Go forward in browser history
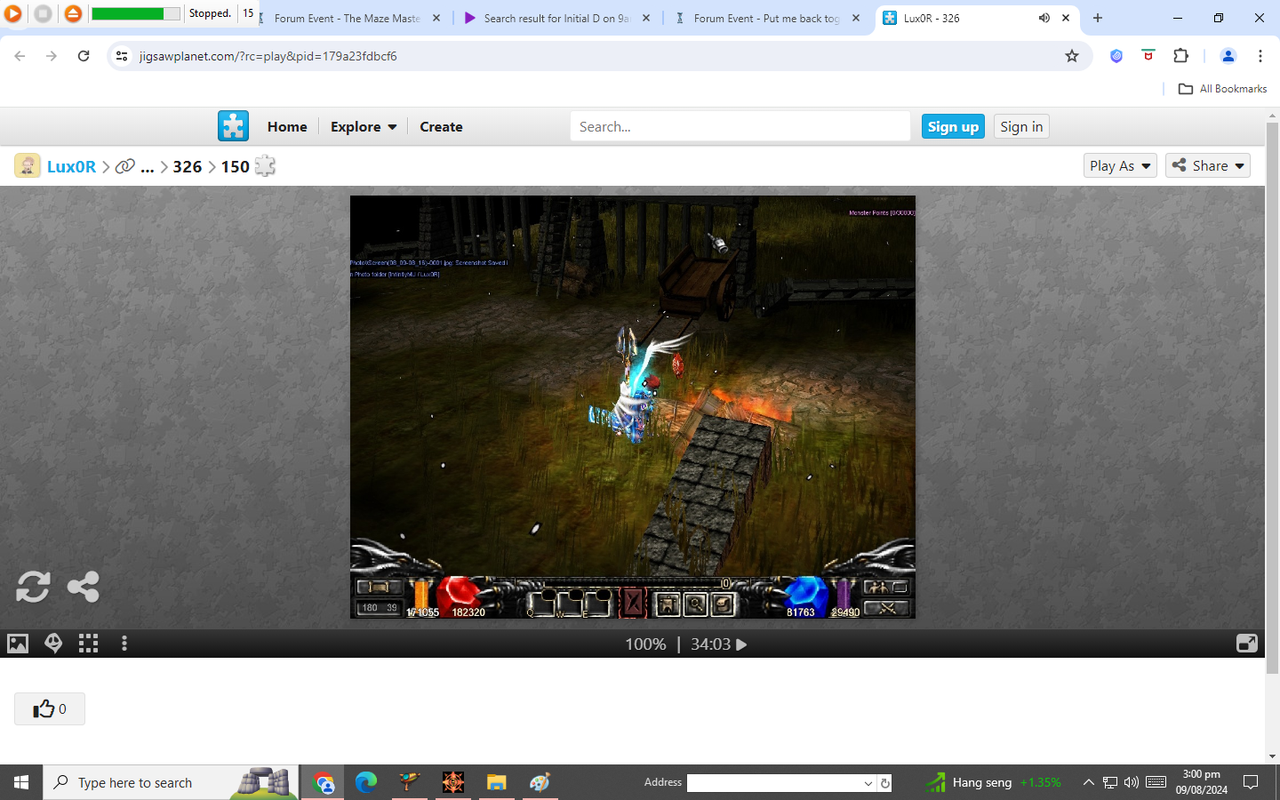 pos(52,56)
